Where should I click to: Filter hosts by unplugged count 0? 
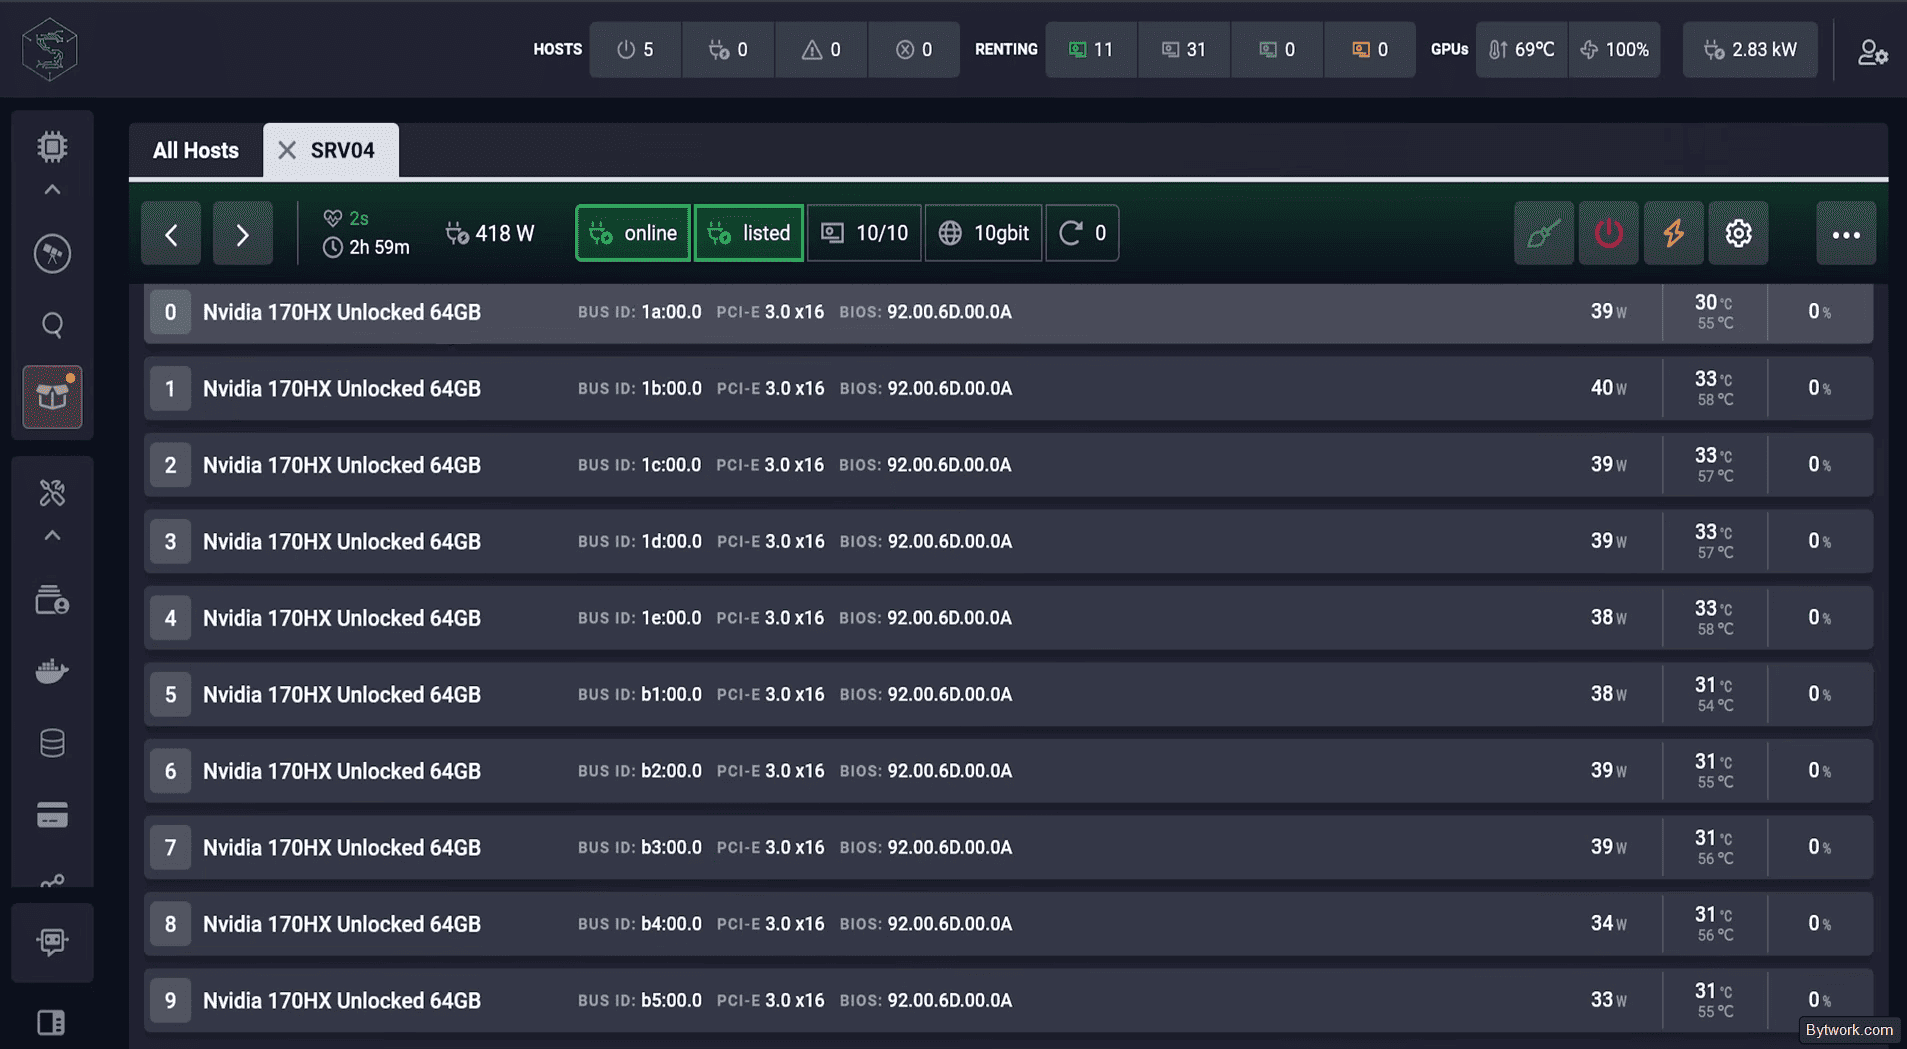point(728,49)
